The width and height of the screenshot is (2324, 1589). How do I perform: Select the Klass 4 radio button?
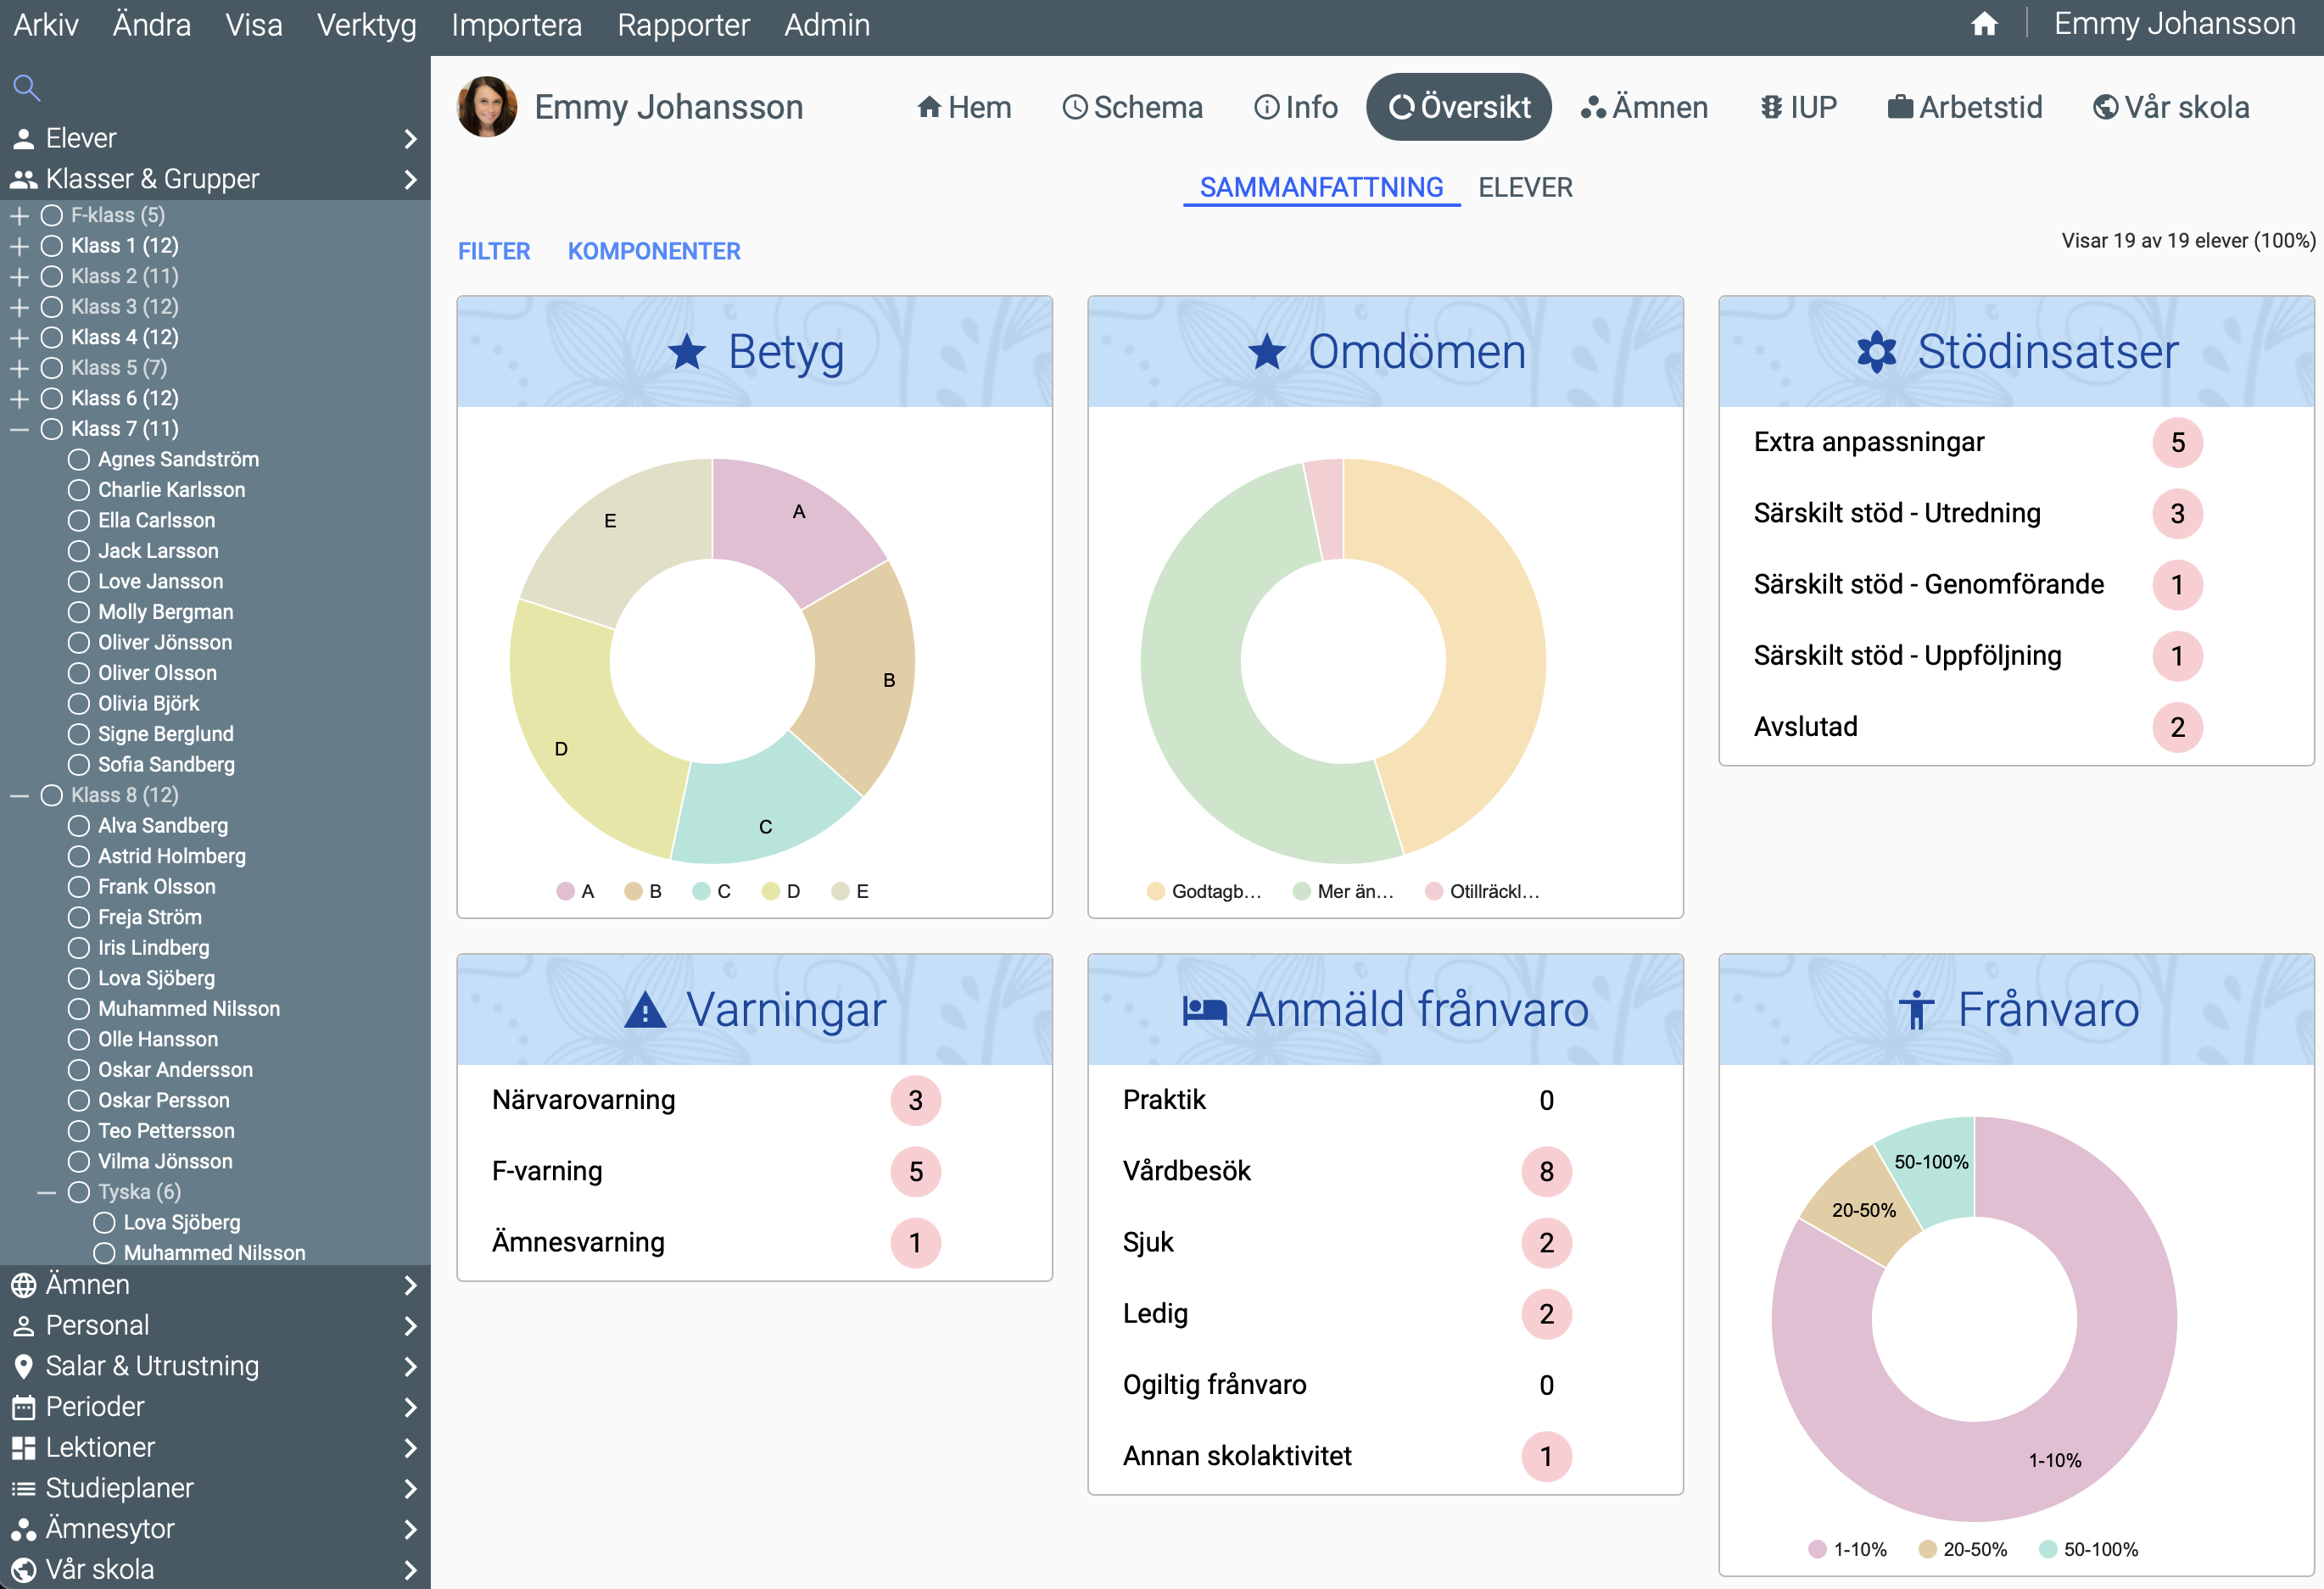click(x=52, y=338)
